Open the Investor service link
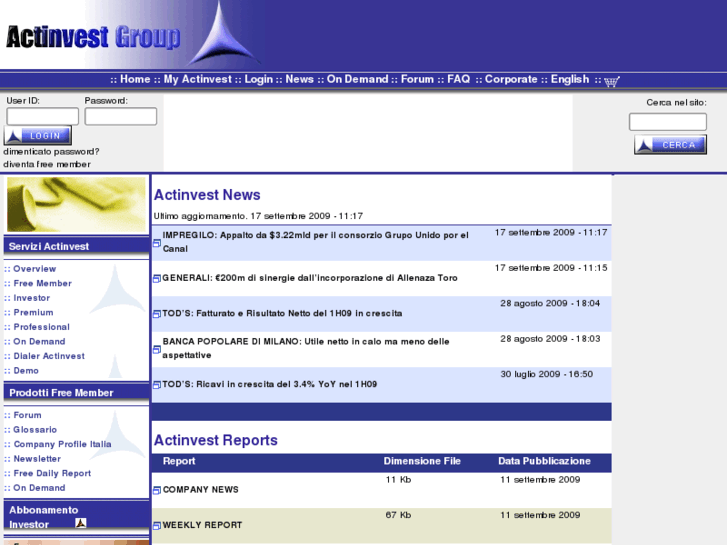This screenshot has height=545, width=727. tap(32, 298)
